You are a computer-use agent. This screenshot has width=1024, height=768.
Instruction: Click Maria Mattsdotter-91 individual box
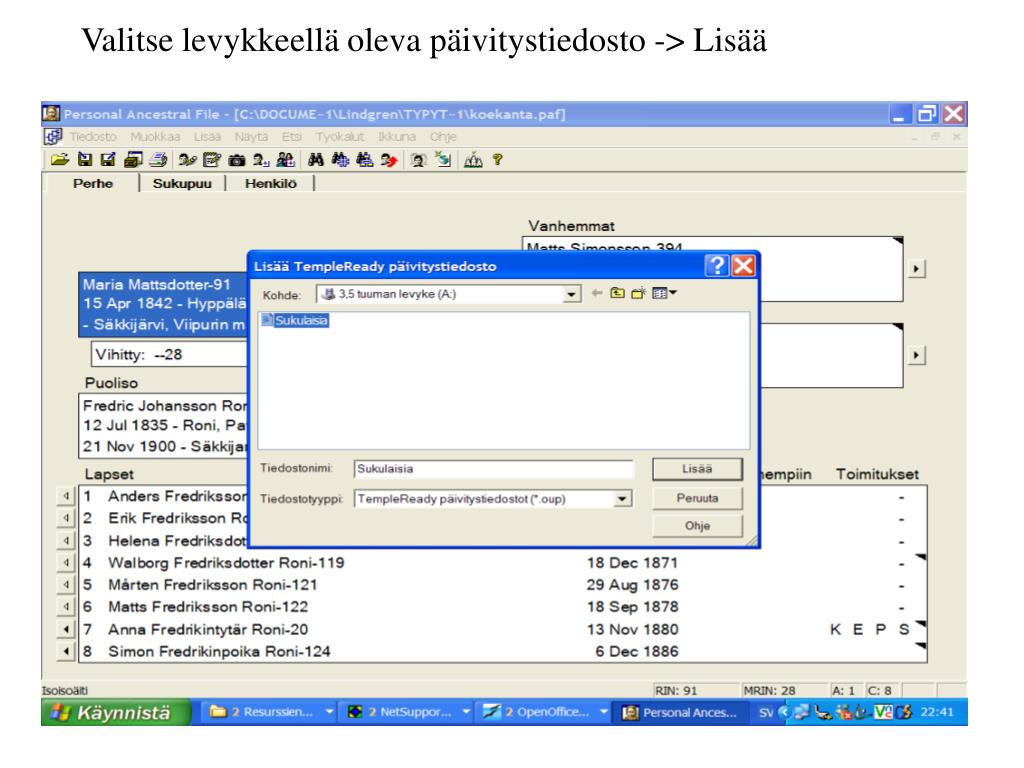tap(163, 304)
